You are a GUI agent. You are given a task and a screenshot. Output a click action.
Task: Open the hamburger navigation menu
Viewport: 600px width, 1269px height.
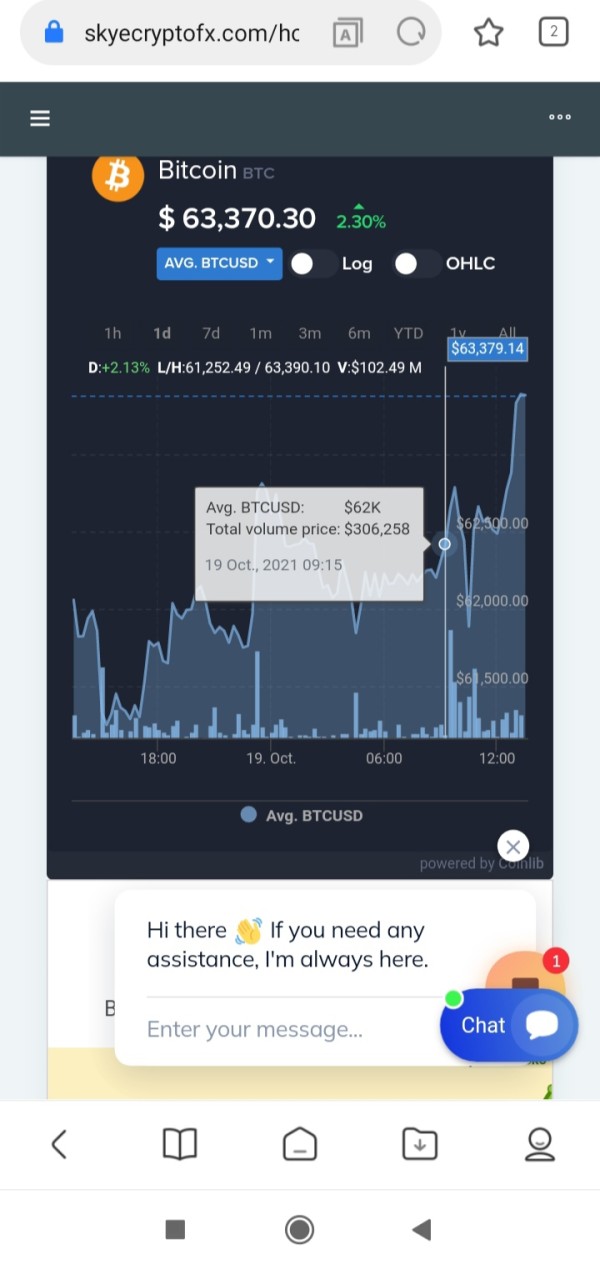(40, 118)
